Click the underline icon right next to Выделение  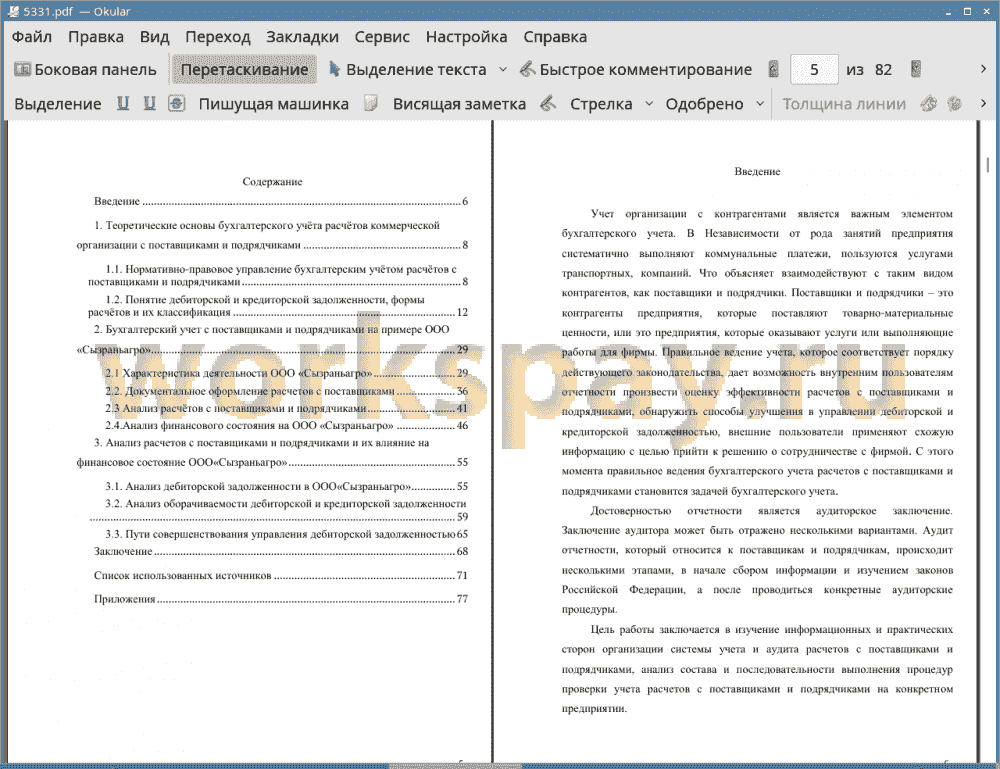123,103
